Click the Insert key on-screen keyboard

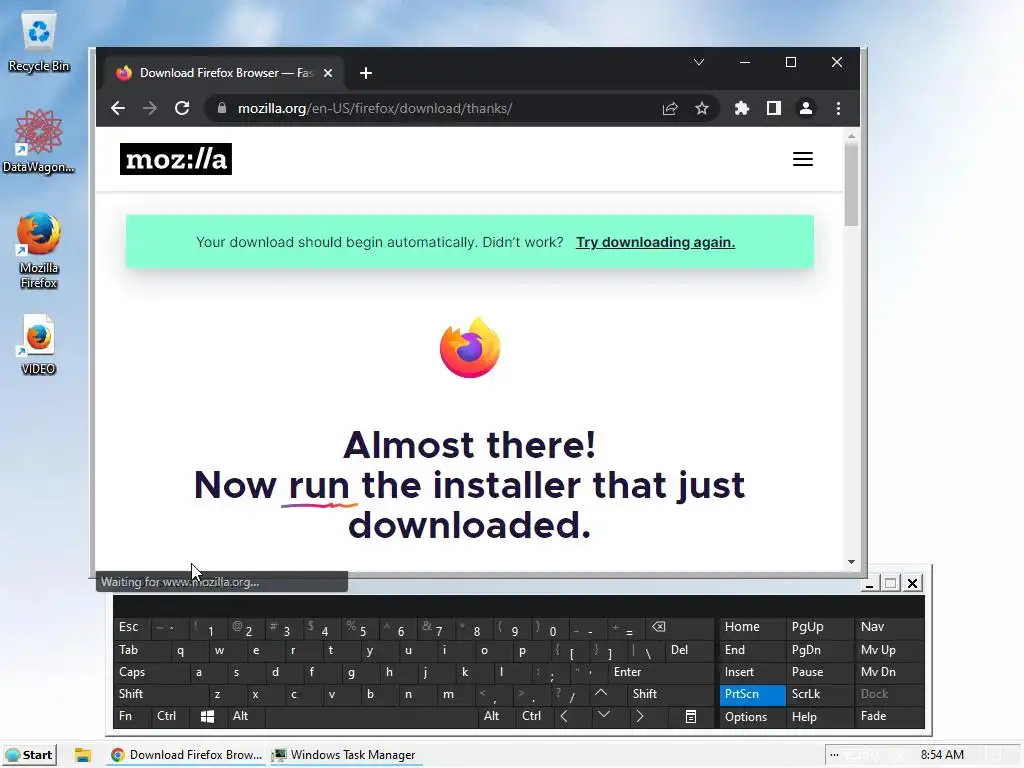[x=752, y=672]
